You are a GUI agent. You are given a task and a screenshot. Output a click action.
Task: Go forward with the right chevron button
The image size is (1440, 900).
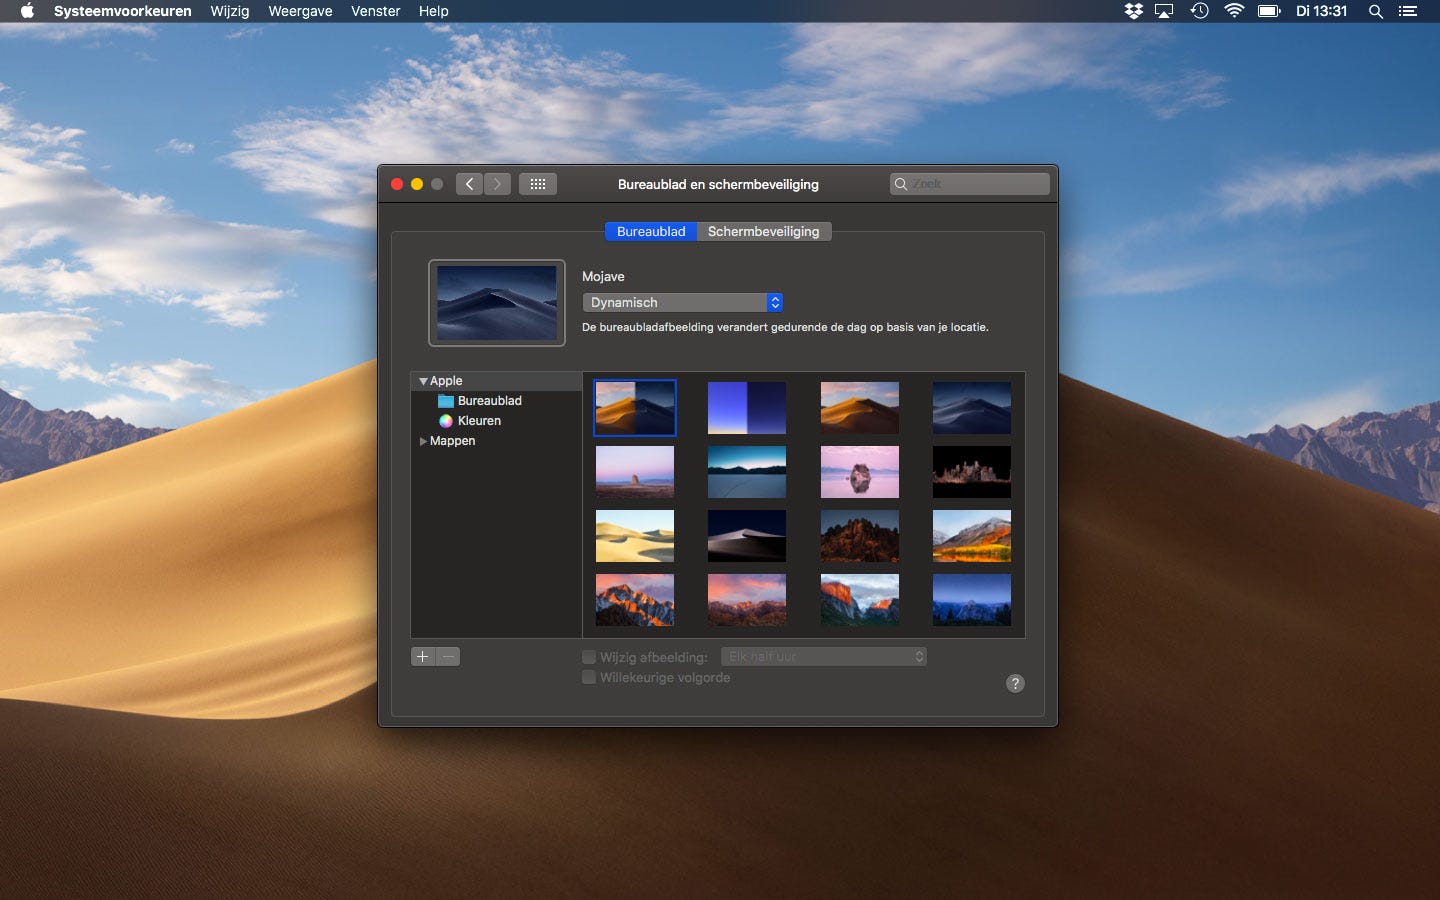point(497,184)
